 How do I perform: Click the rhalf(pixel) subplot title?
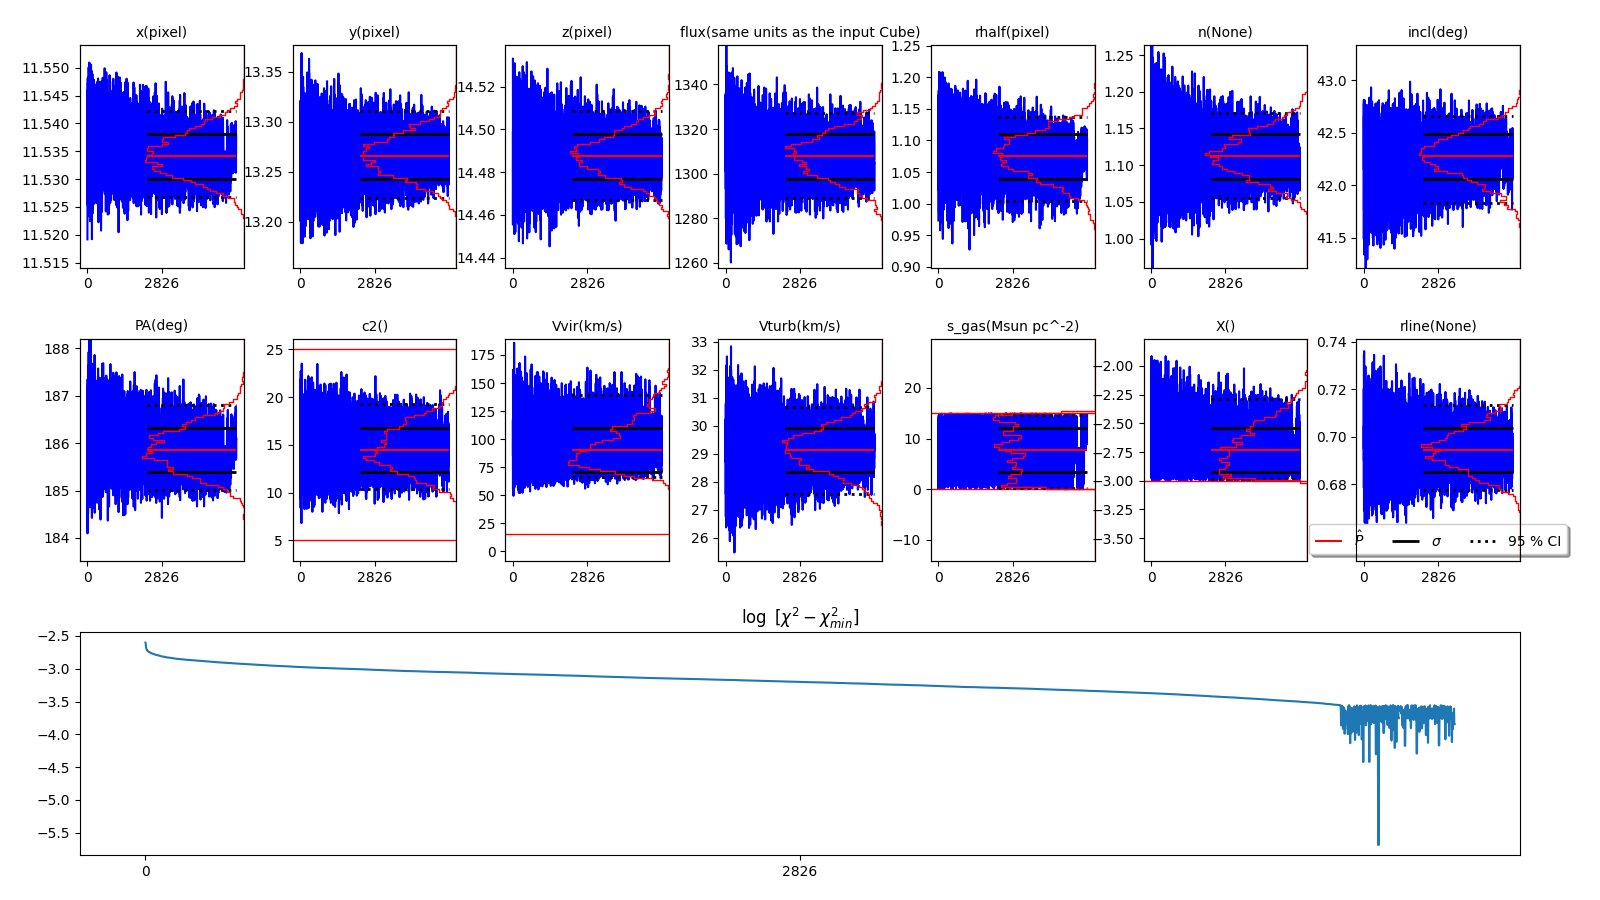pyautogui.click(x=1012, y=32)
